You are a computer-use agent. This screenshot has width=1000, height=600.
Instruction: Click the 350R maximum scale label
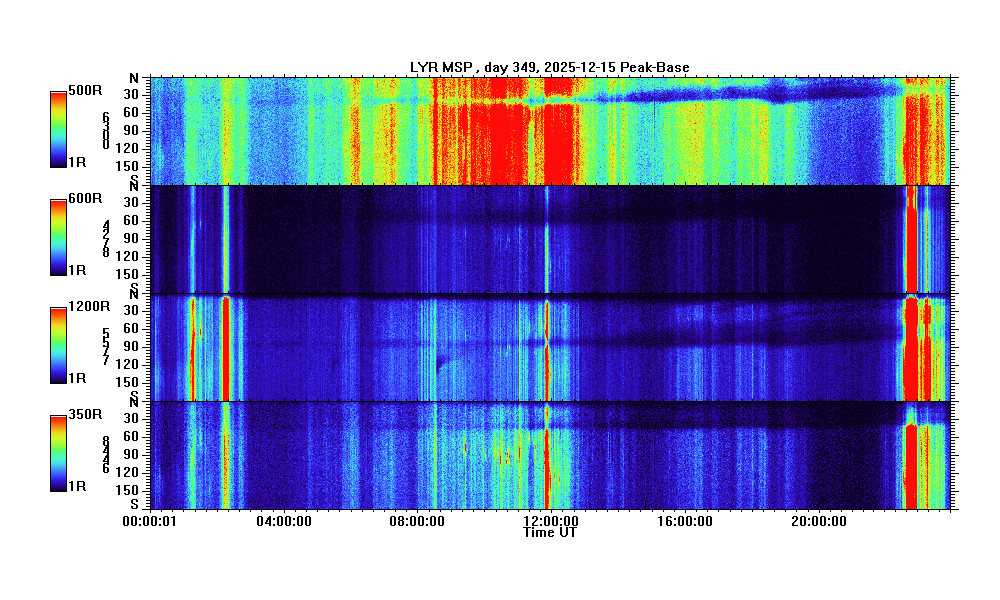[84, 415]
